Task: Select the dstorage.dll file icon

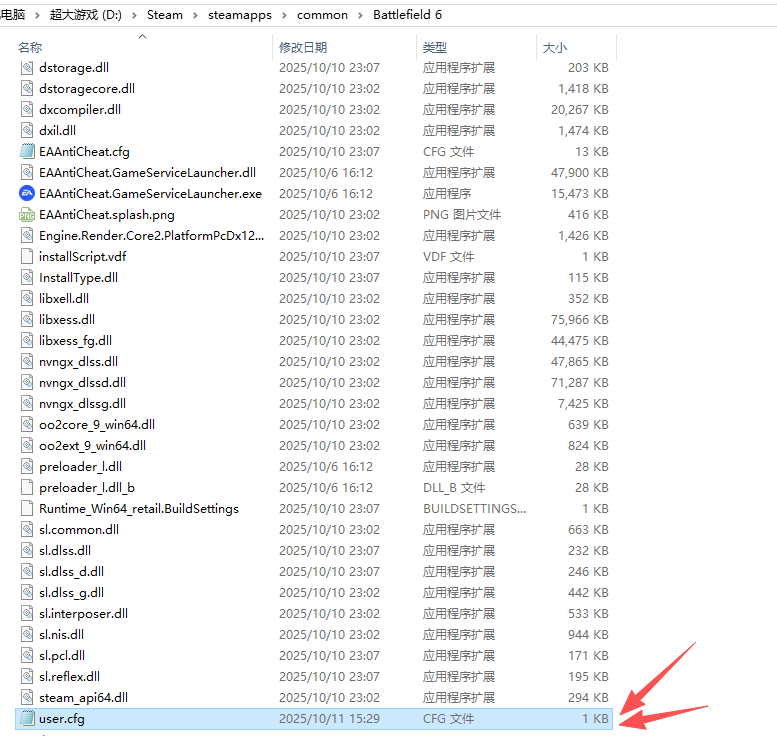Action: (x=27, y=67)
